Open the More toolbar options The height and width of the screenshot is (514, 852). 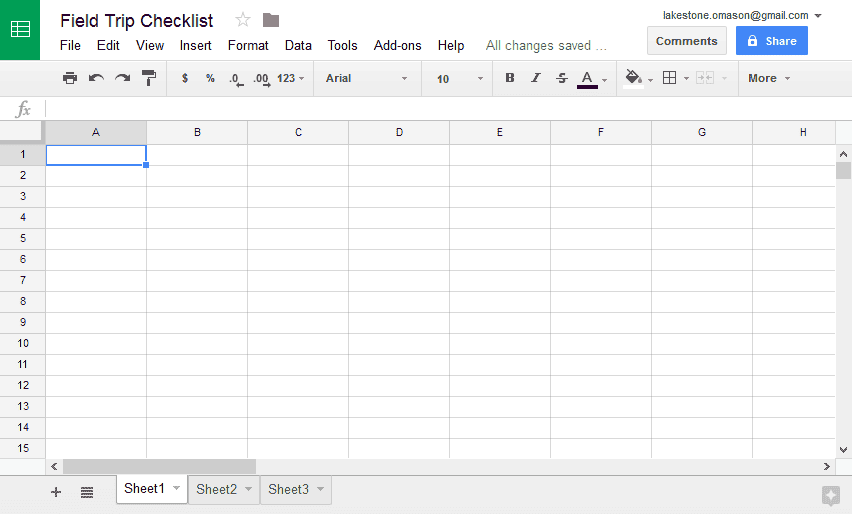click(769, 78)
